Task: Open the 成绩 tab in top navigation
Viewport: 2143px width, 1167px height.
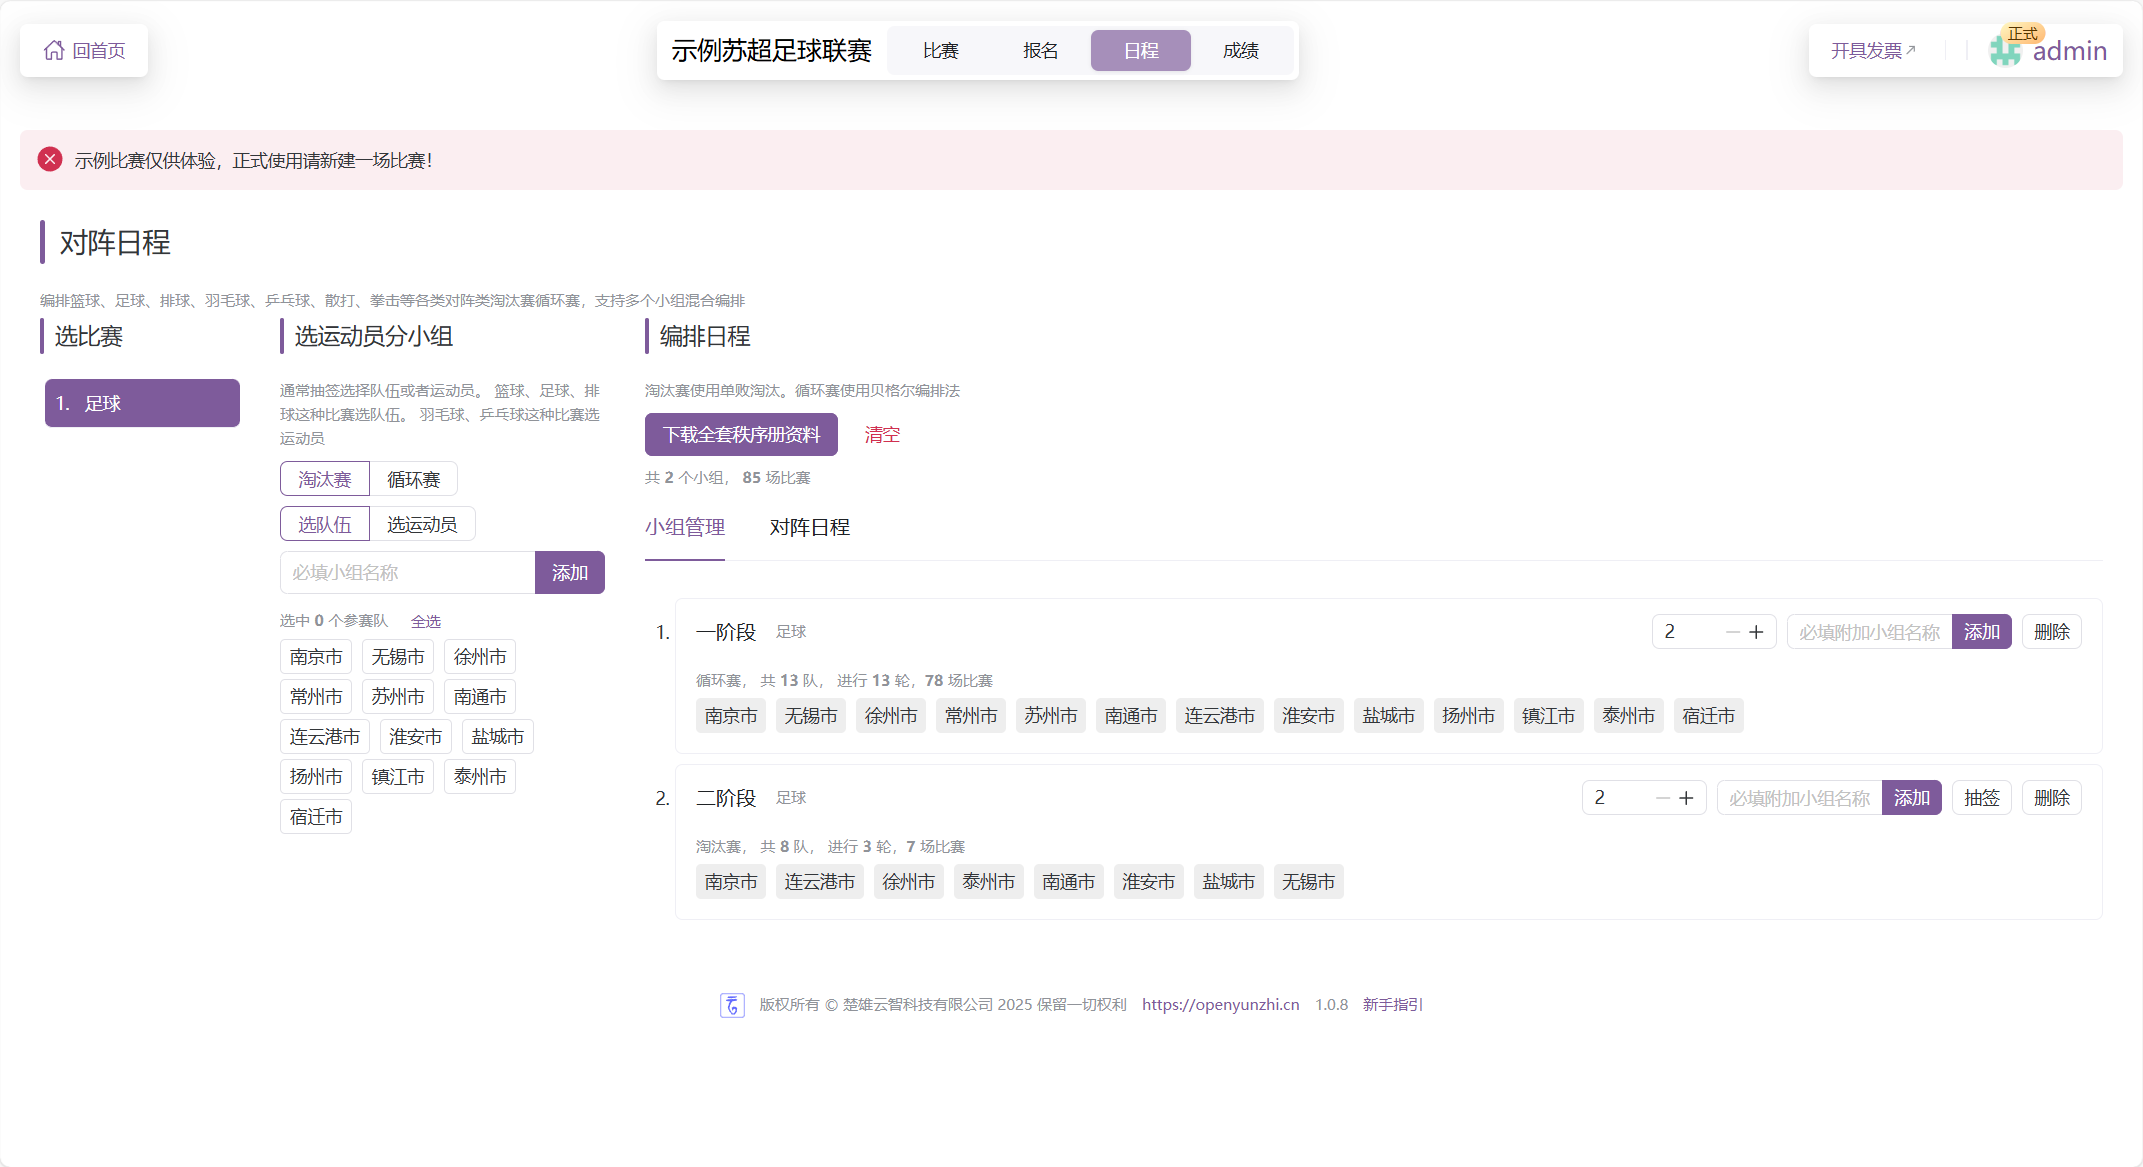Action: 1240,50
